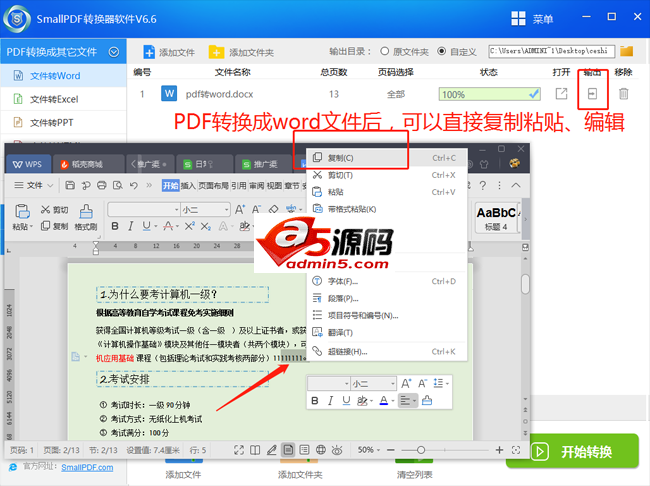This screenshot has height=486, width=650.
Task: Click strikethrough A icon in ribbon
Action: (168, 226)
